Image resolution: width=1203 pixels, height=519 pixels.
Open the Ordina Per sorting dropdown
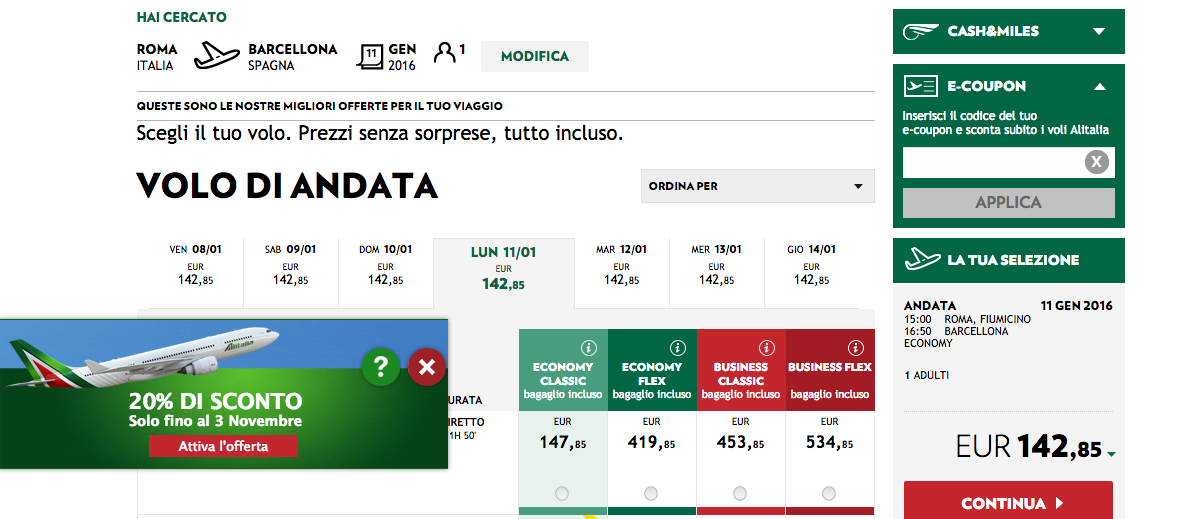pos(757,186)
